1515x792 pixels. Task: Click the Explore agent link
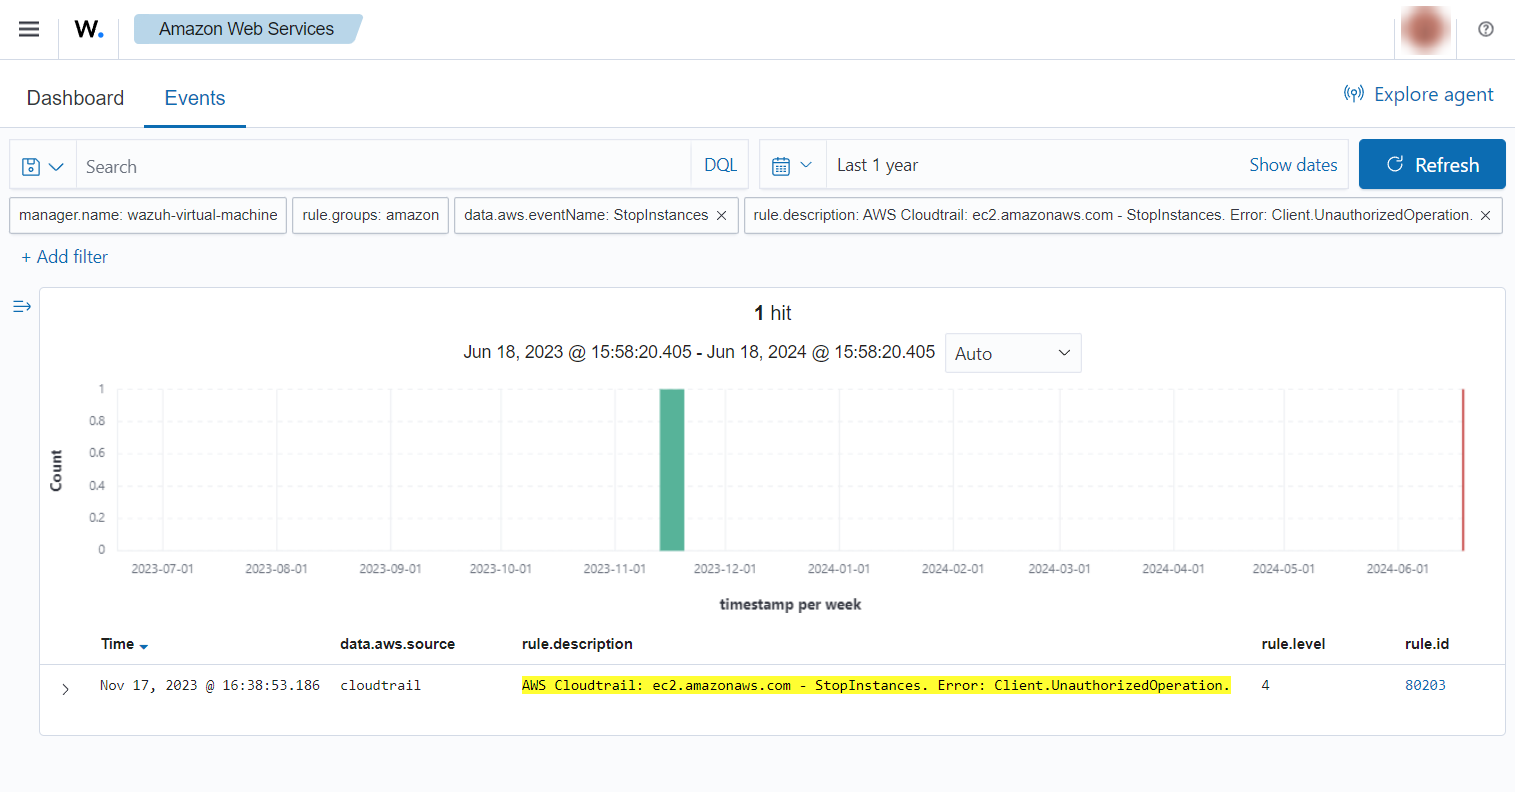point(1418,94)
